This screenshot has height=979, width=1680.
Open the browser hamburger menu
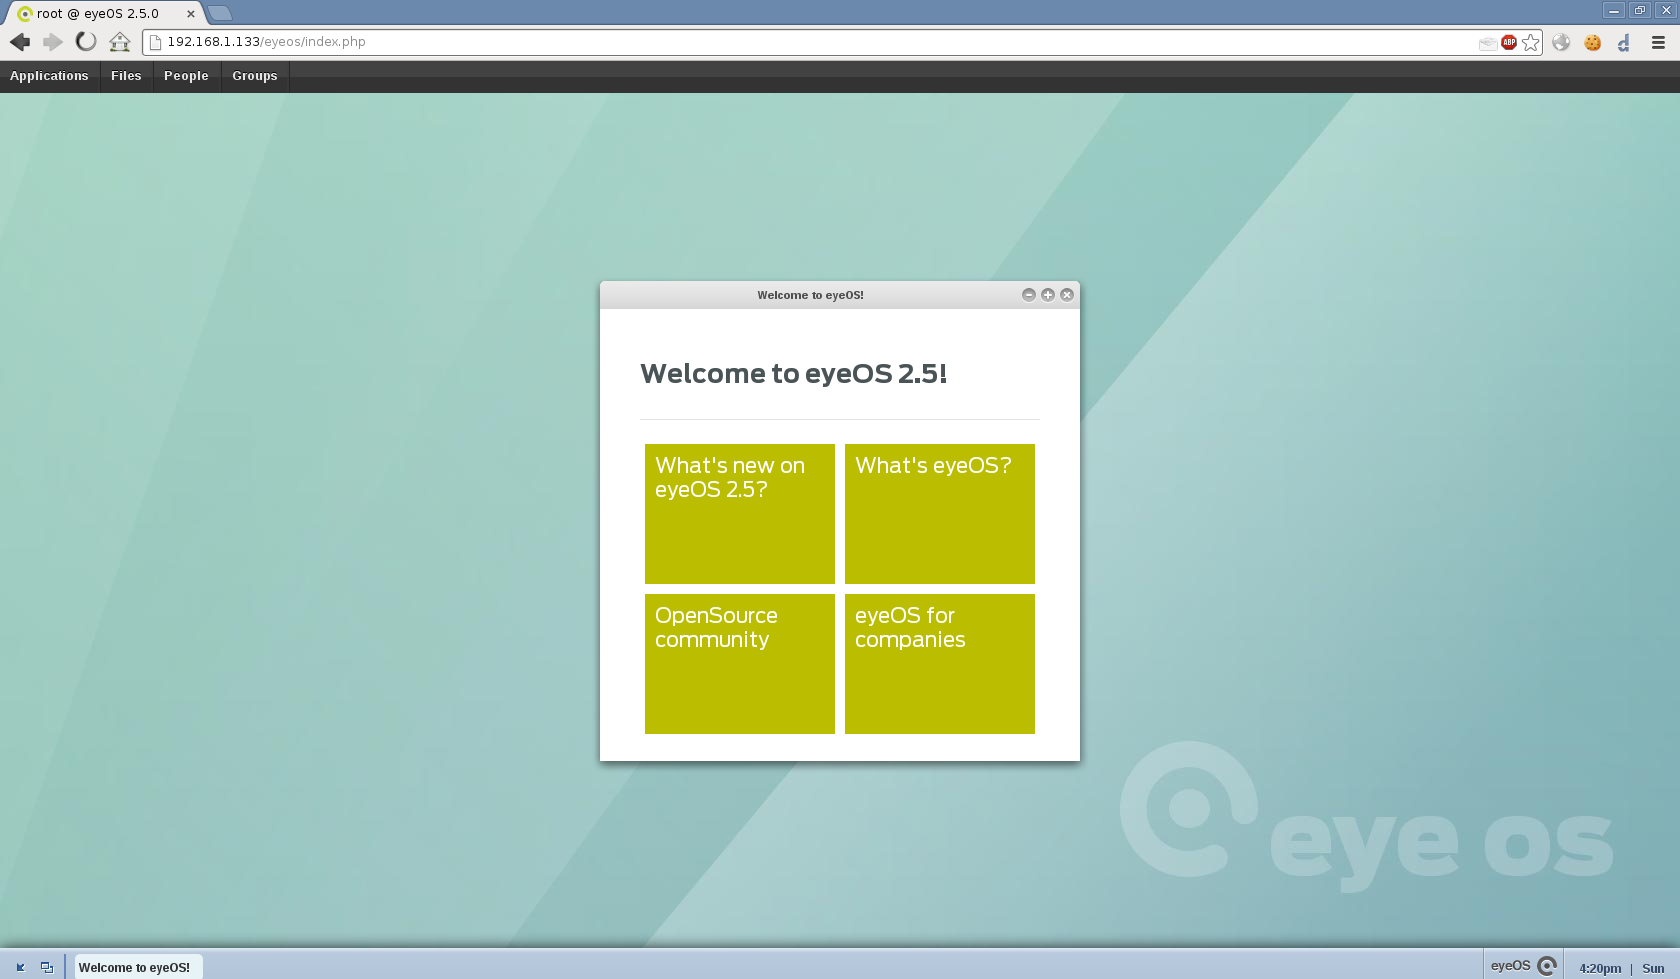point(1658,42)
